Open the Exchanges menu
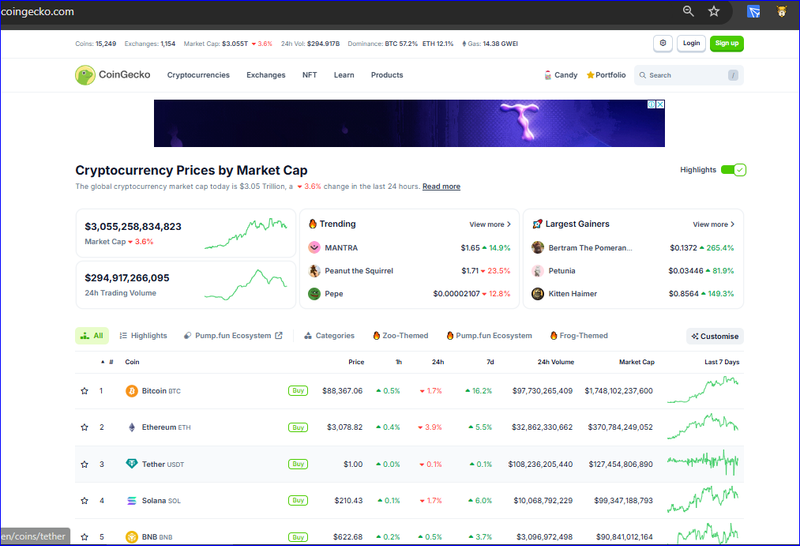The width and height of the screenshot is (800, 546). pos(266,75)
